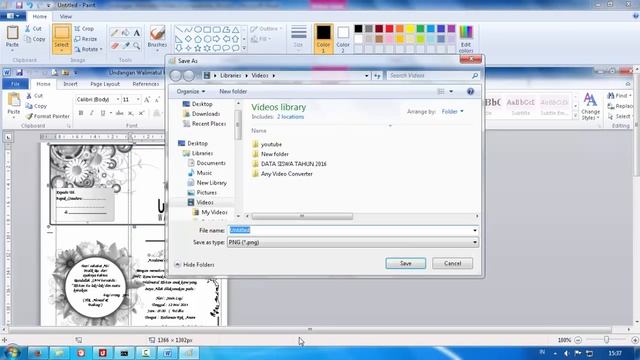The image size is (640, 360).
Task: Click the 2 locations link
Action: [290, 117]
